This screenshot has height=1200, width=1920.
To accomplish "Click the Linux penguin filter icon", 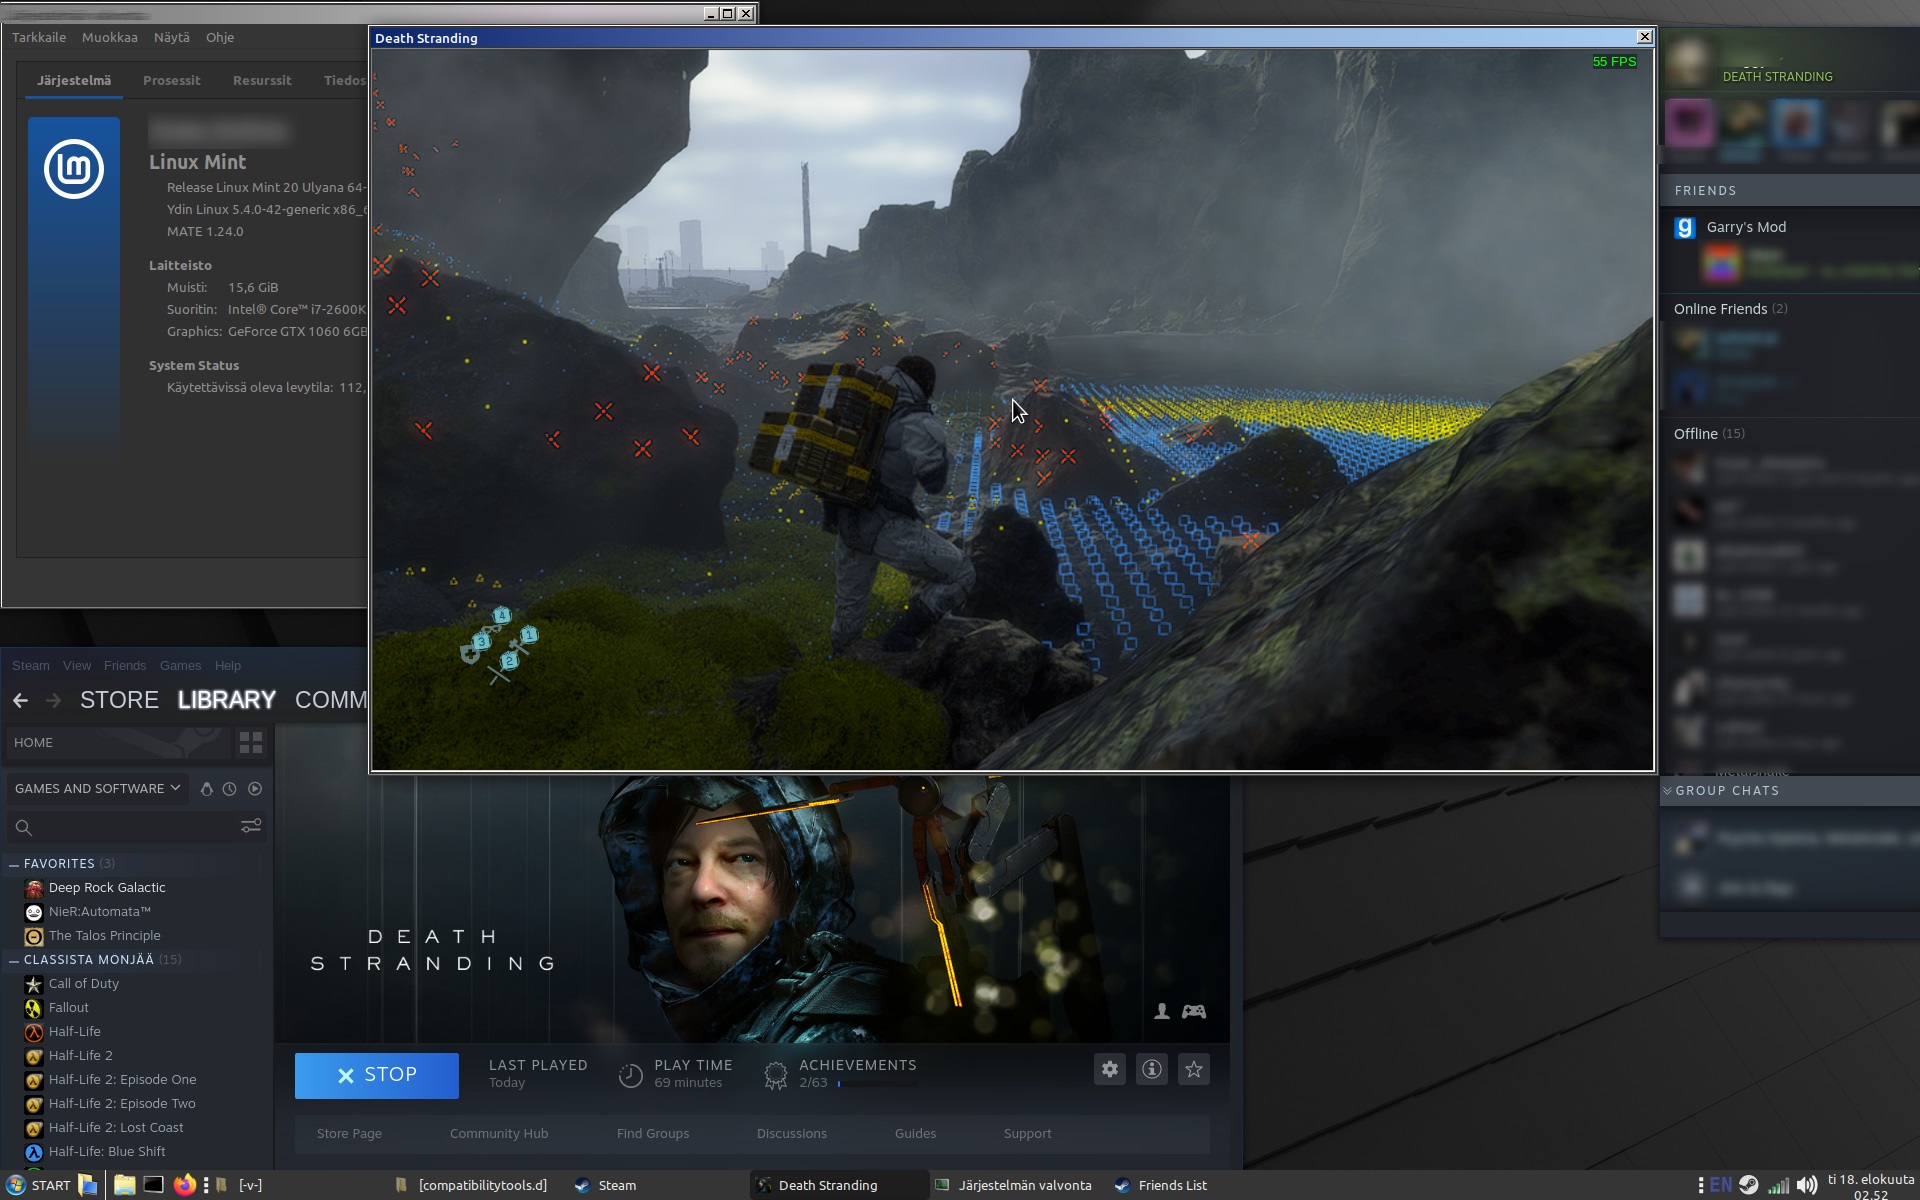I will pos(206,789).
